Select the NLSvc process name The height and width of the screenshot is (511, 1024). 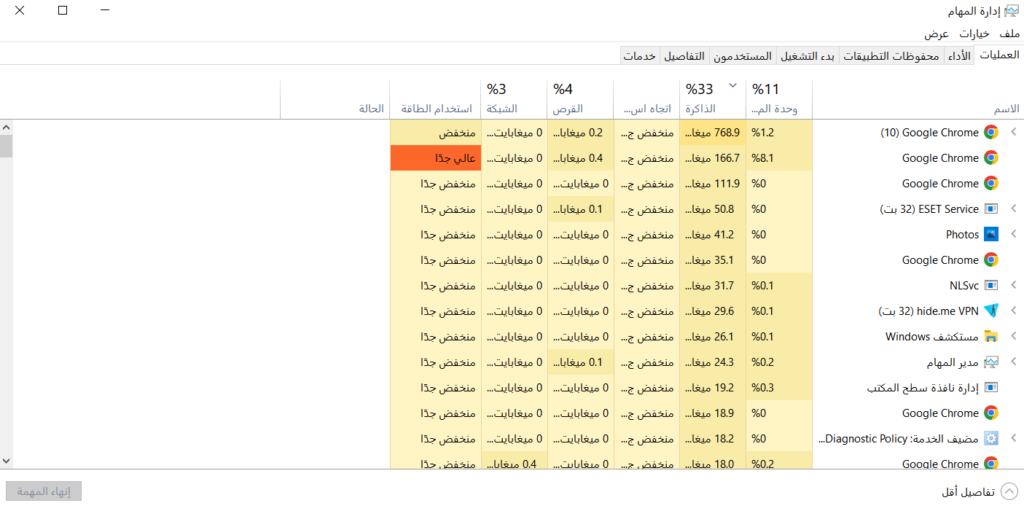[965, 285]
